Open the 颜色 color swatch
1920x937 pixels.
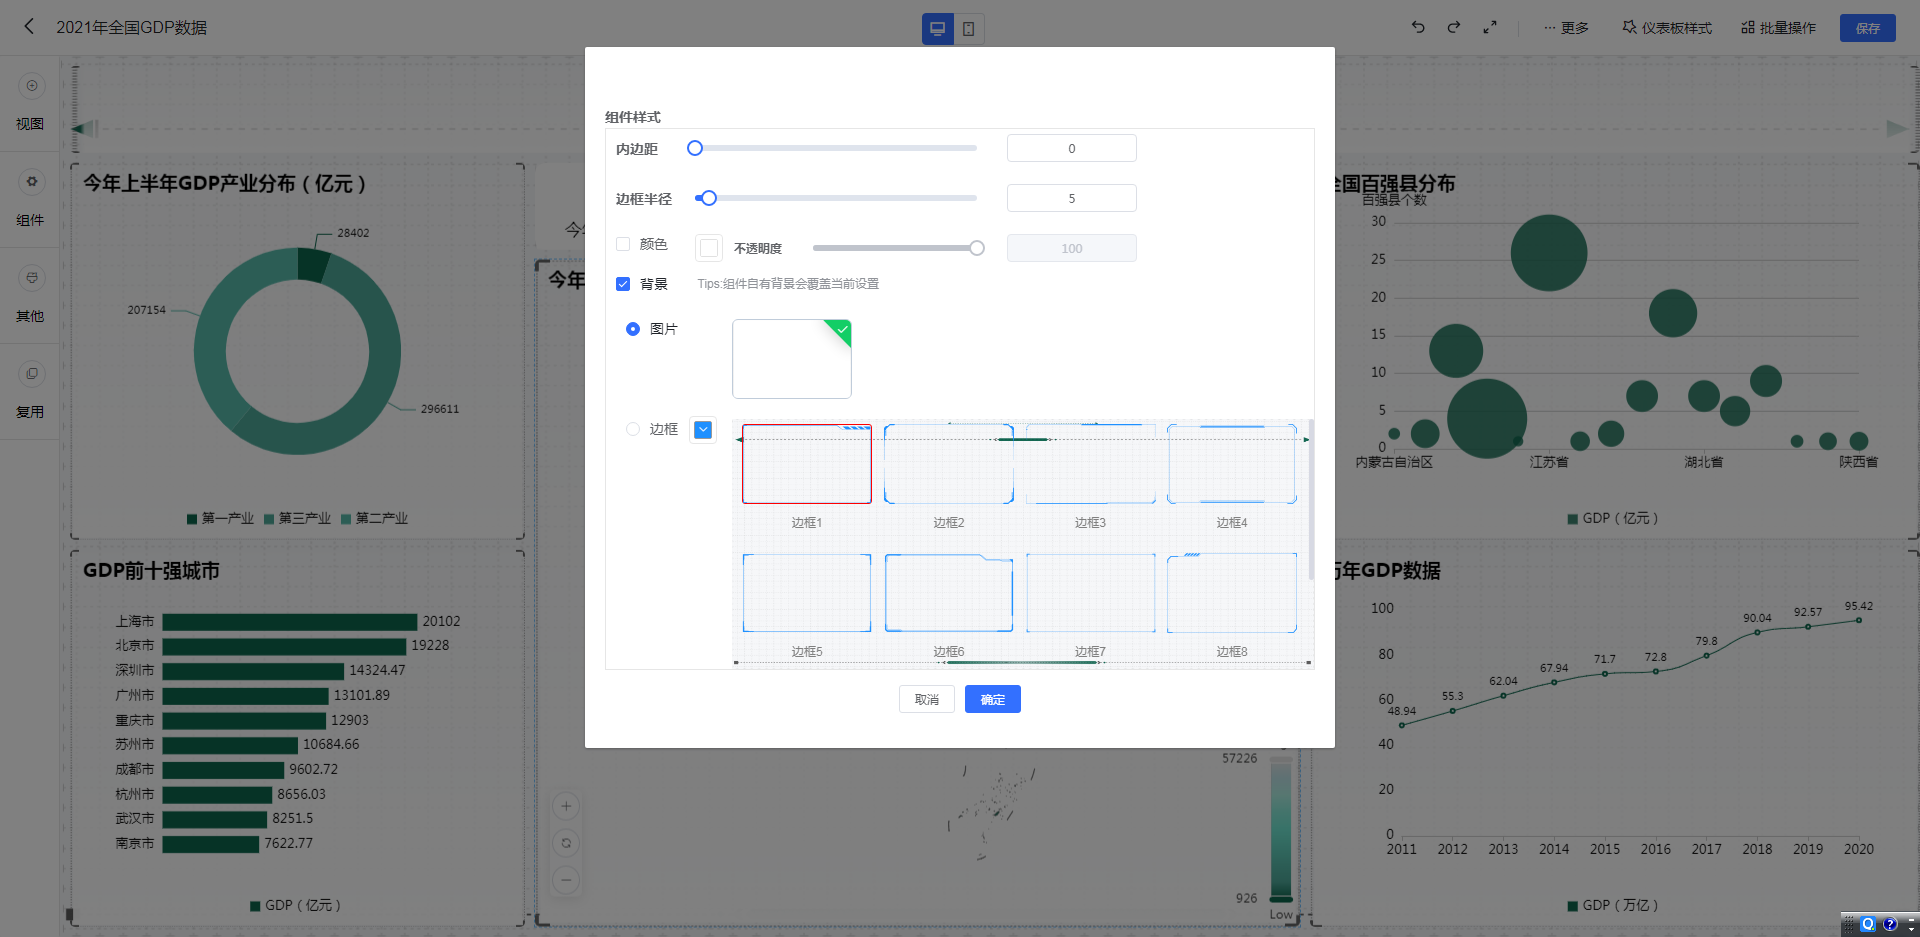click(708, 247)
